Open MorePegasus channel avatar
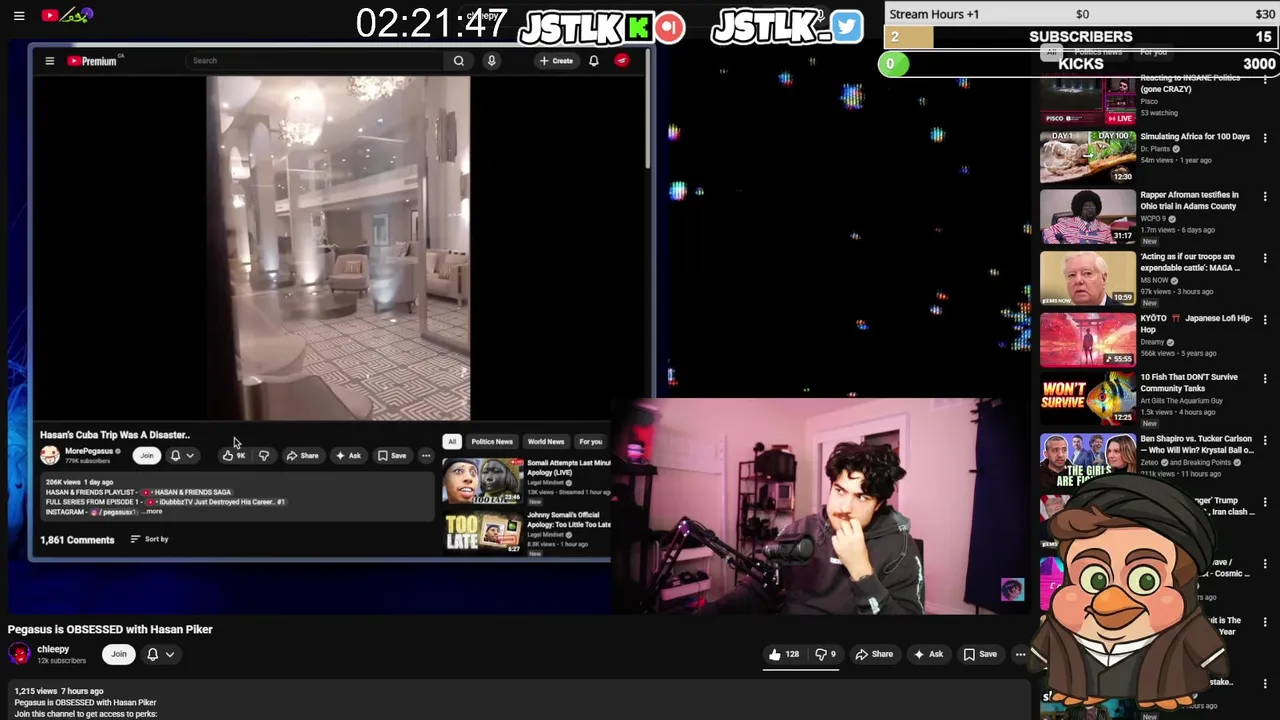1280x720 pixels. 50,455
